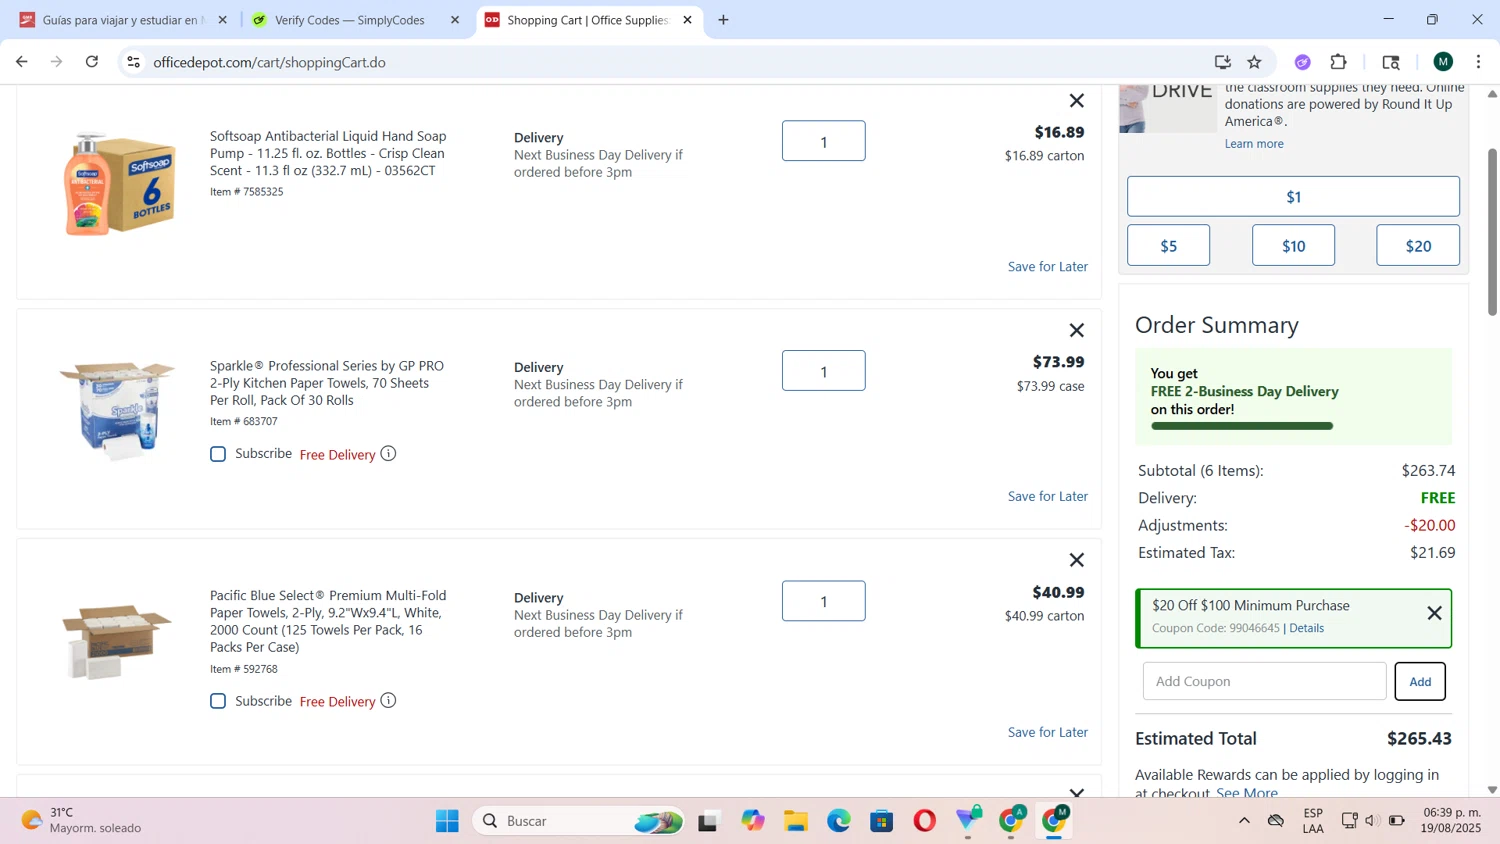Donate $1 to the drive
The width and height of the screenshot is (1500, 844).
[x=1293, y=196]
